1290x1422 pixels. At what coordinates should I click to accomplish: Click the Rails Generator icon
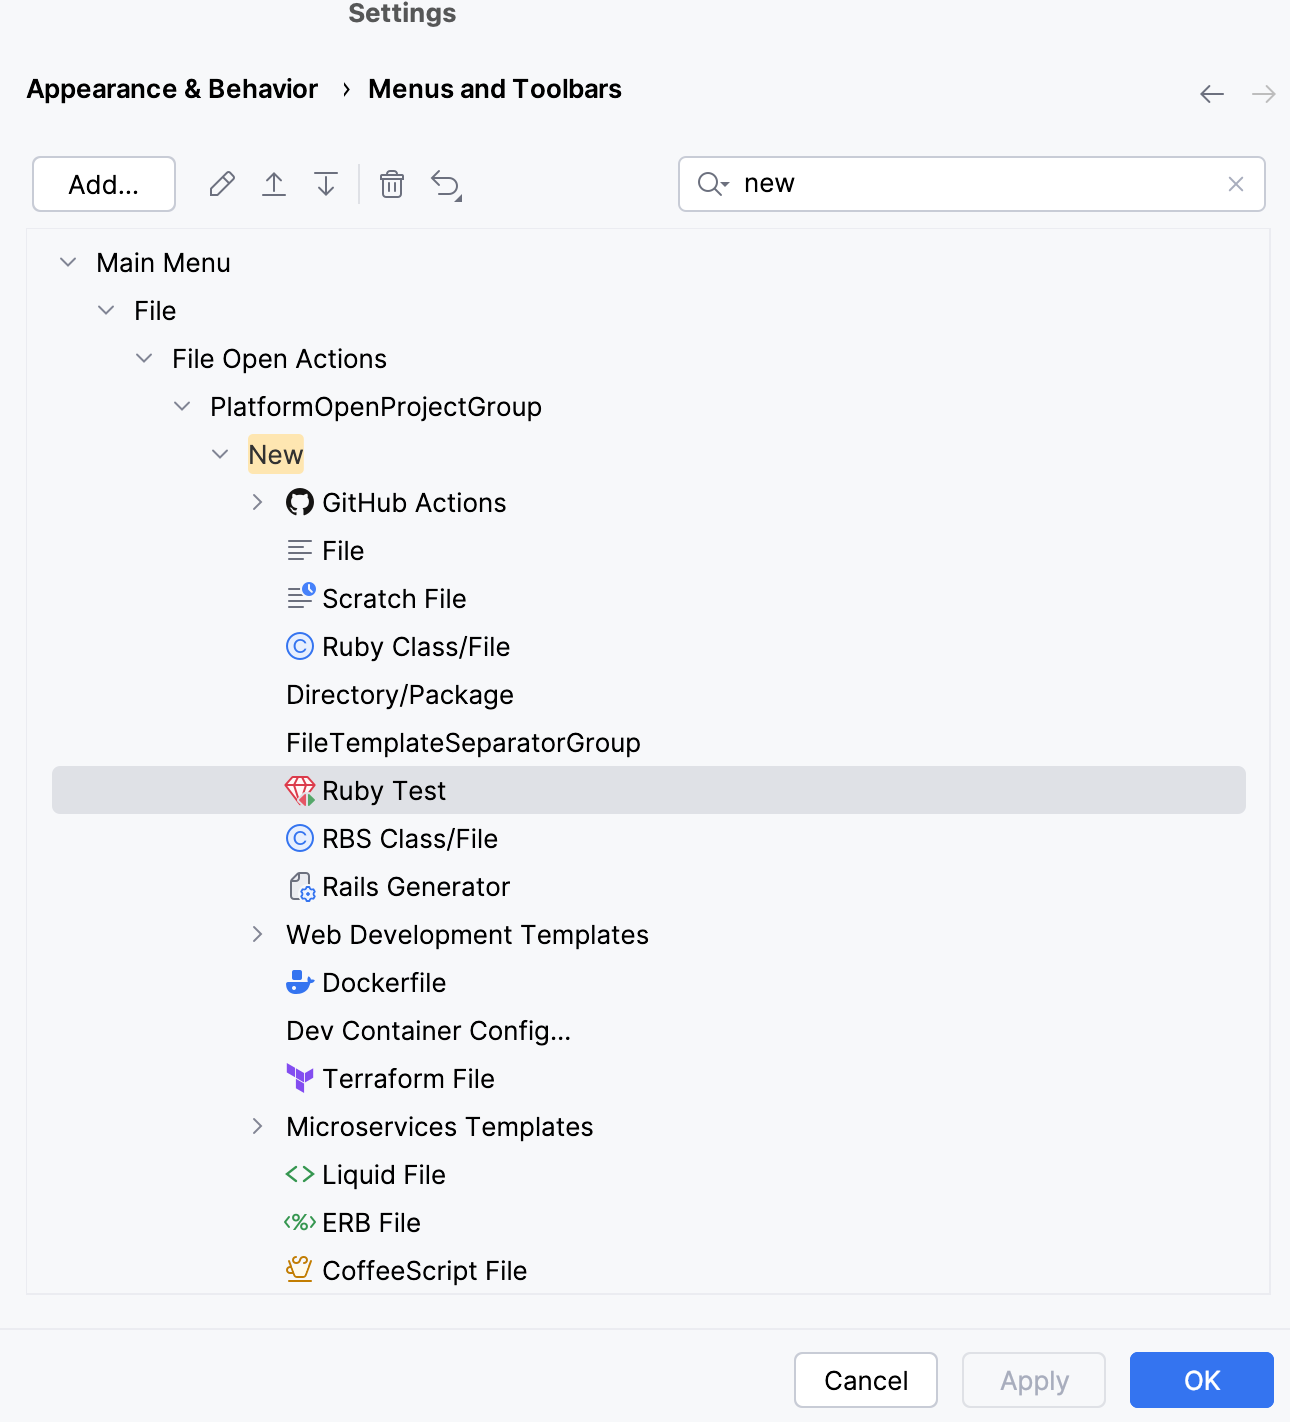point(300,886)
